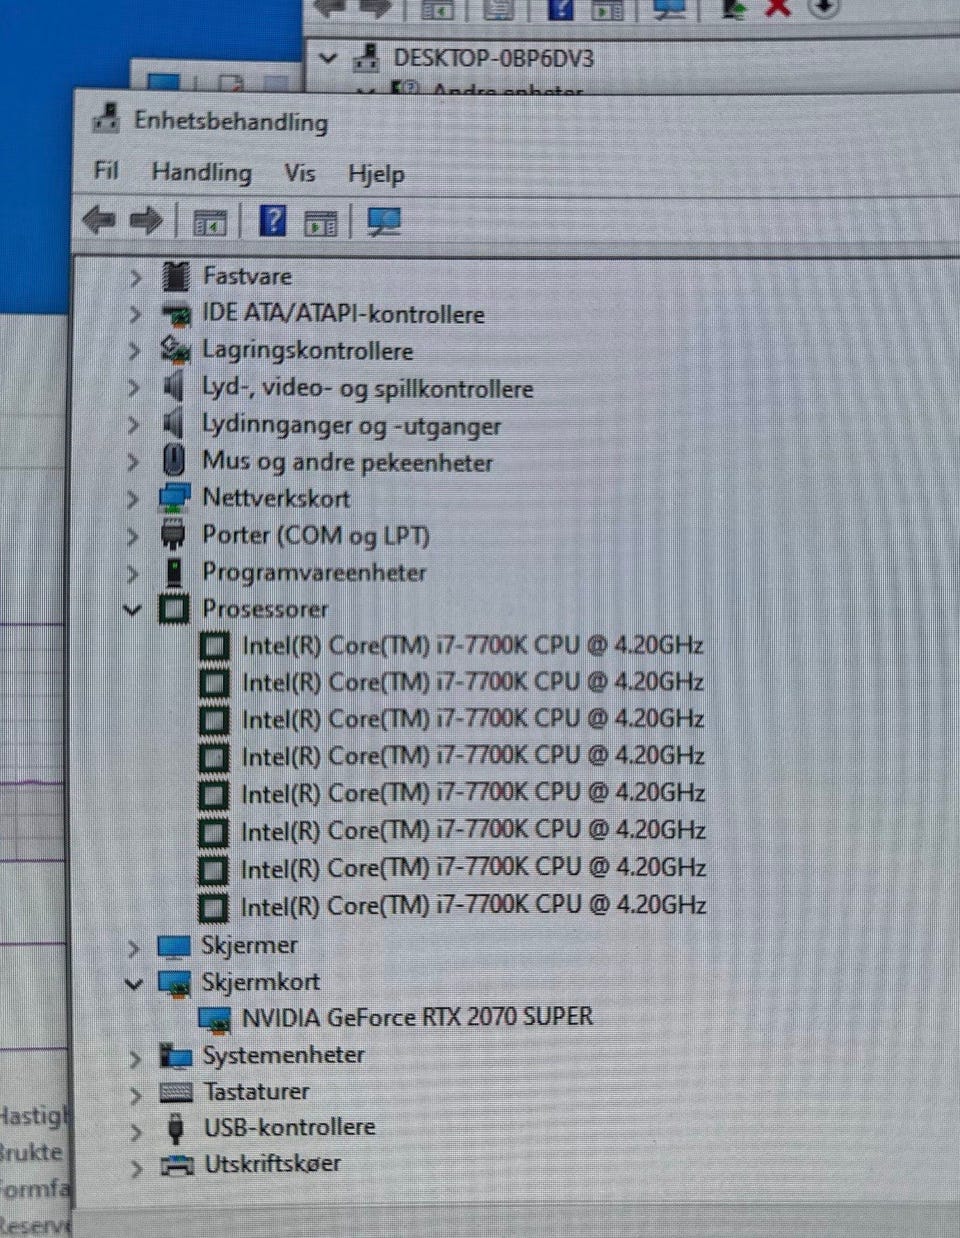Select the last i7-7700K processor entry
Image resolution: width=960 pixels, height=1238 pixels.
pos(474,905)
